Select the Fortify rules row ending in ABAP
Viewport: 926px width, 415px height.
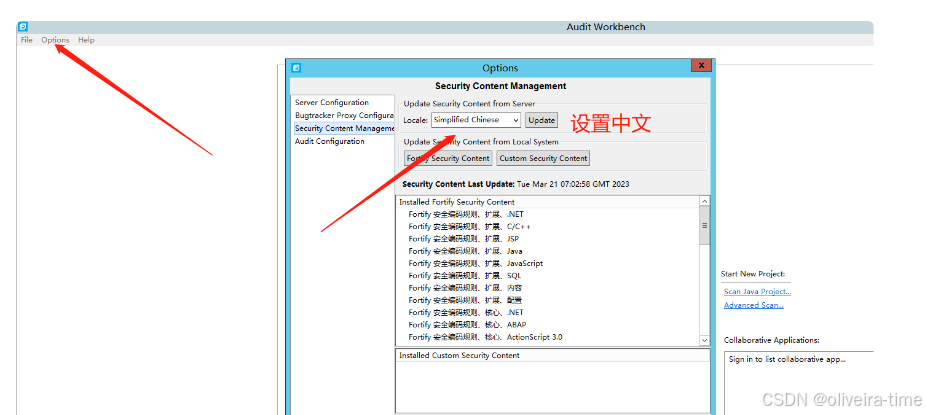pos(467,325)
